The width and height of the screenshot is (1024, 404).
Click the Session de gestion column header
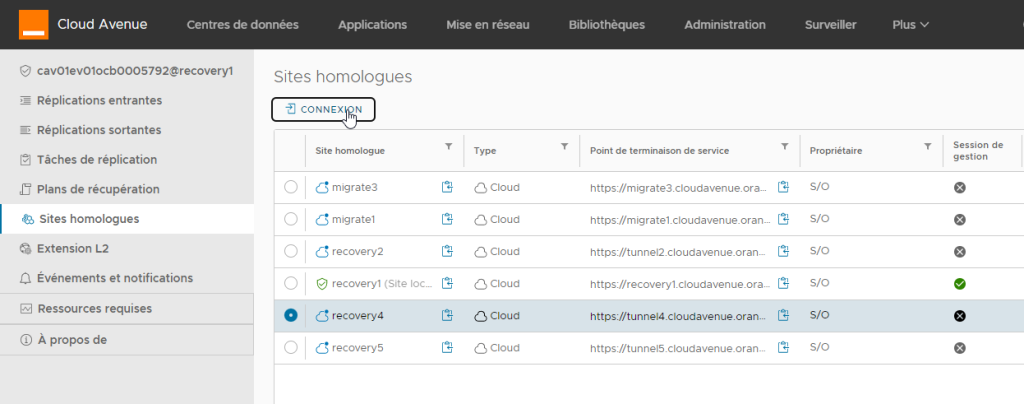tap(978, 151)
